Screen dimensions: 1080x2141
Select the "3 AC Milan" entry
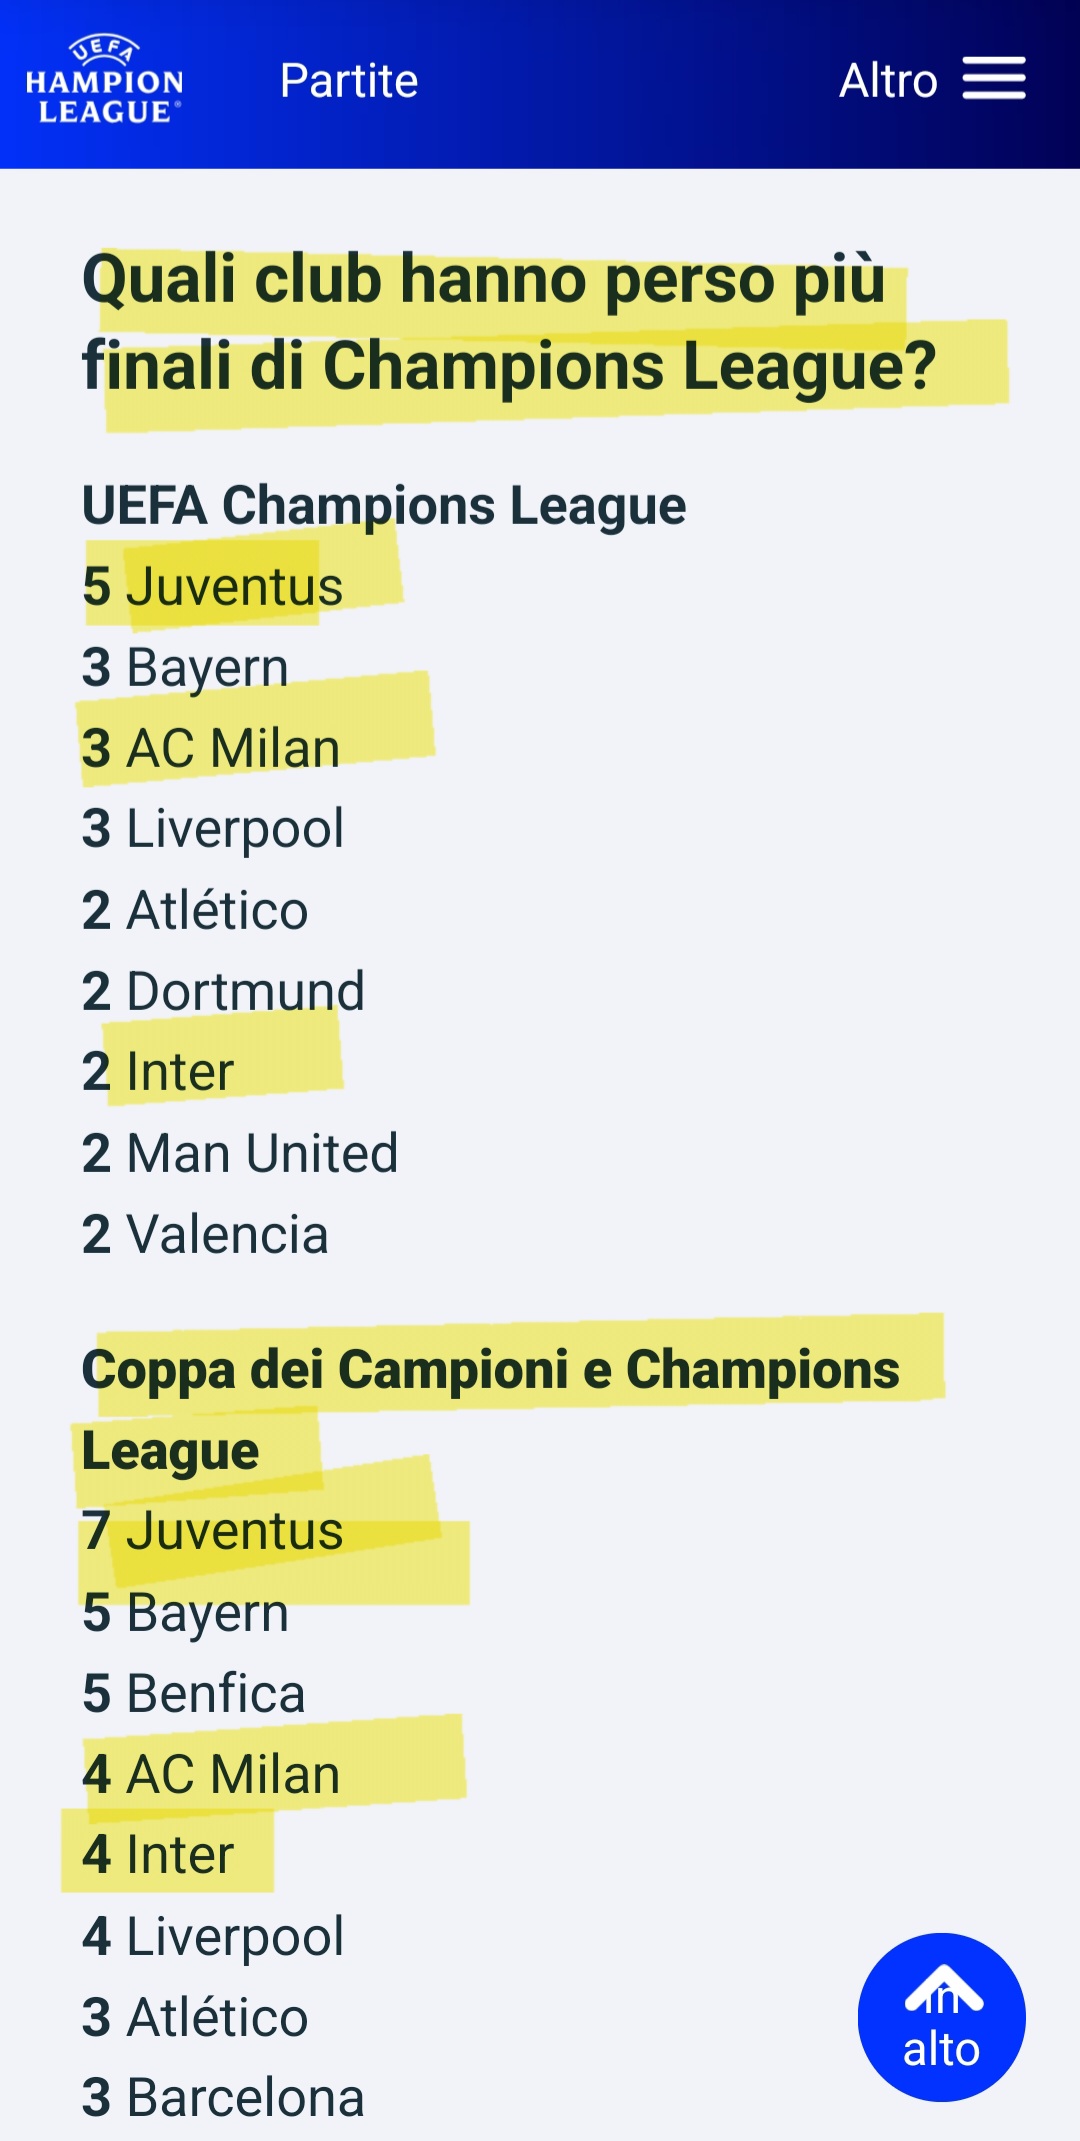point(211,748)
